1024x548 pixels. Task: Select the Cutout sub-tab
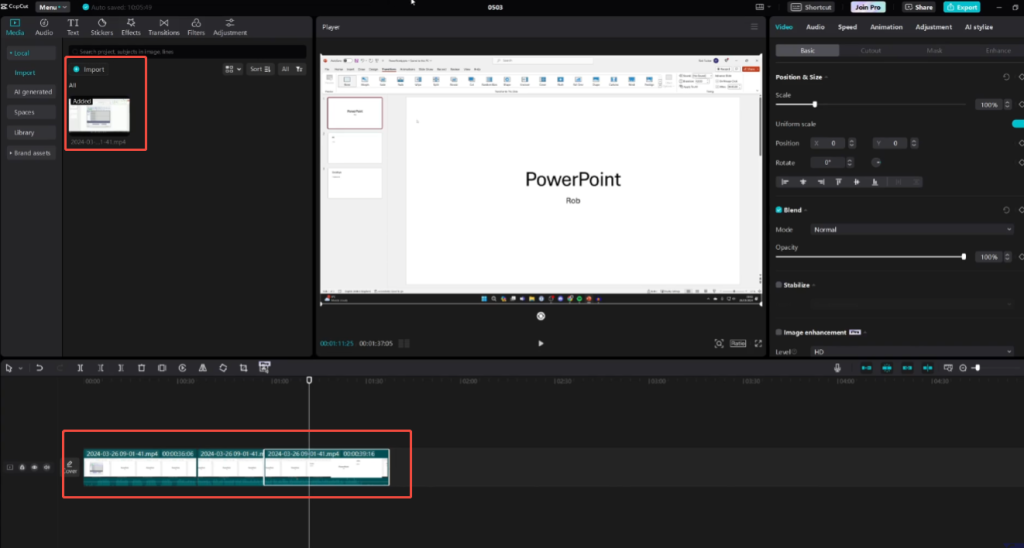871,50
